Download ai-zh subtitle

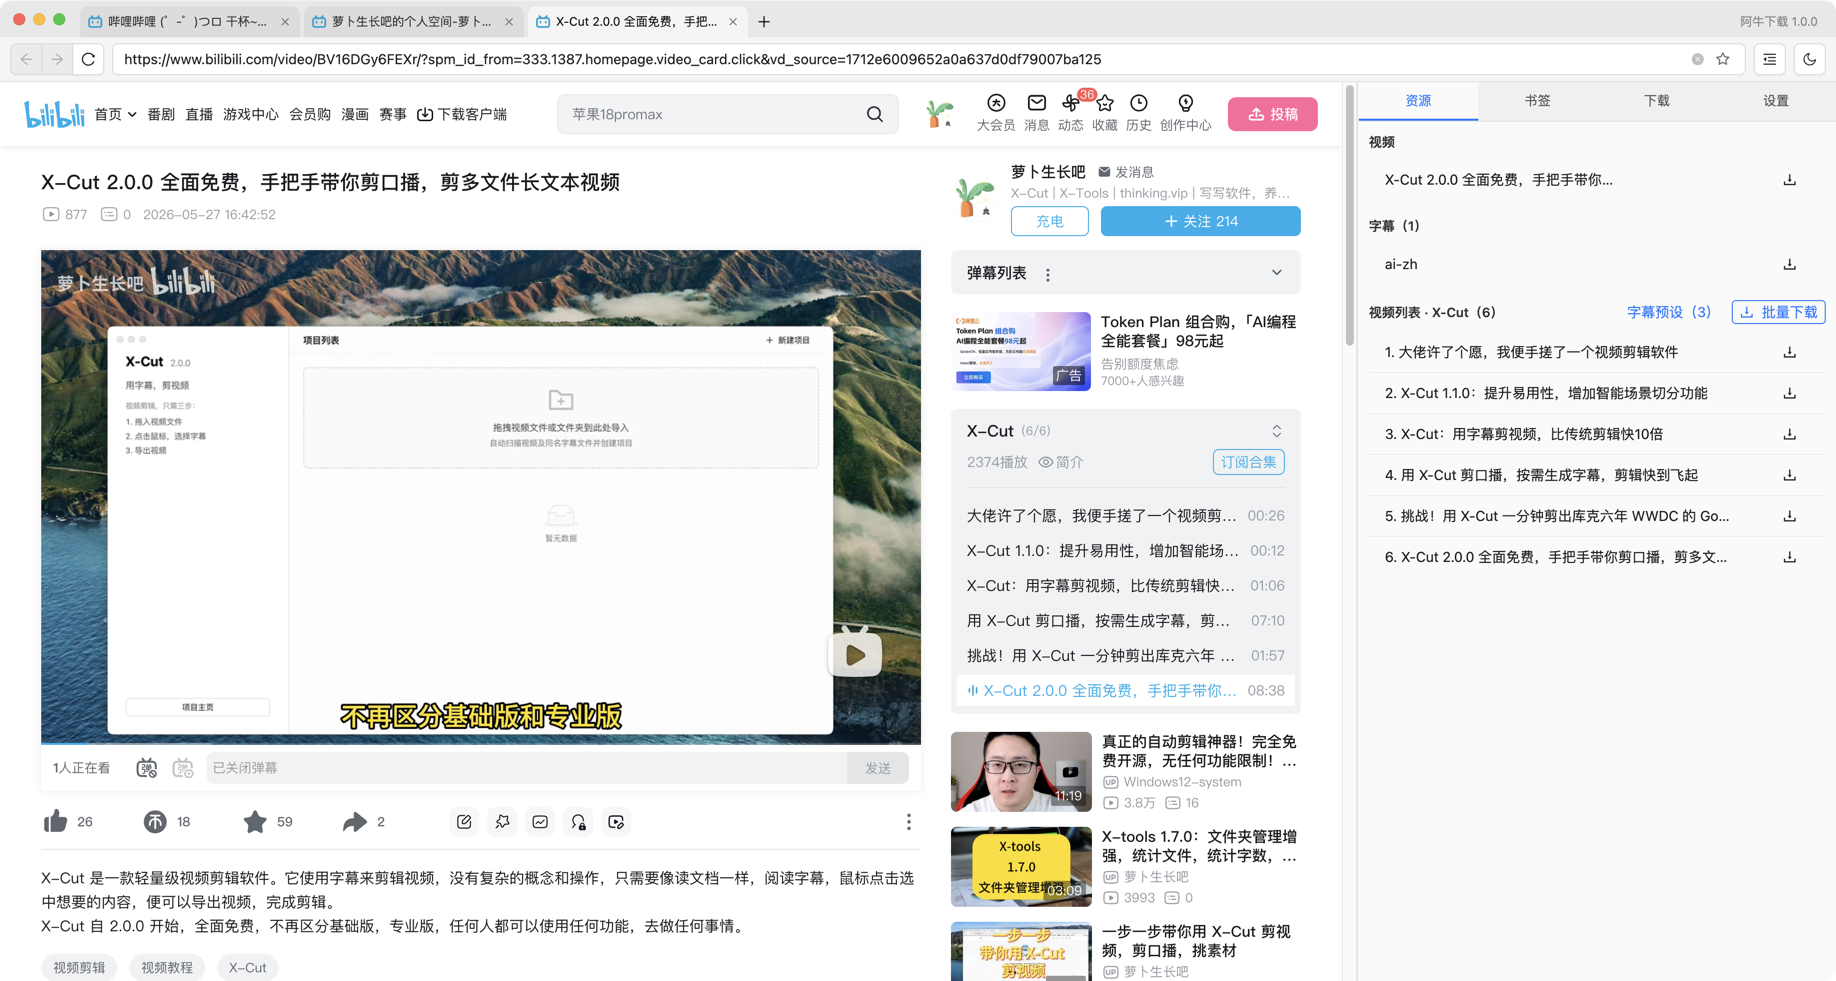1789,265
